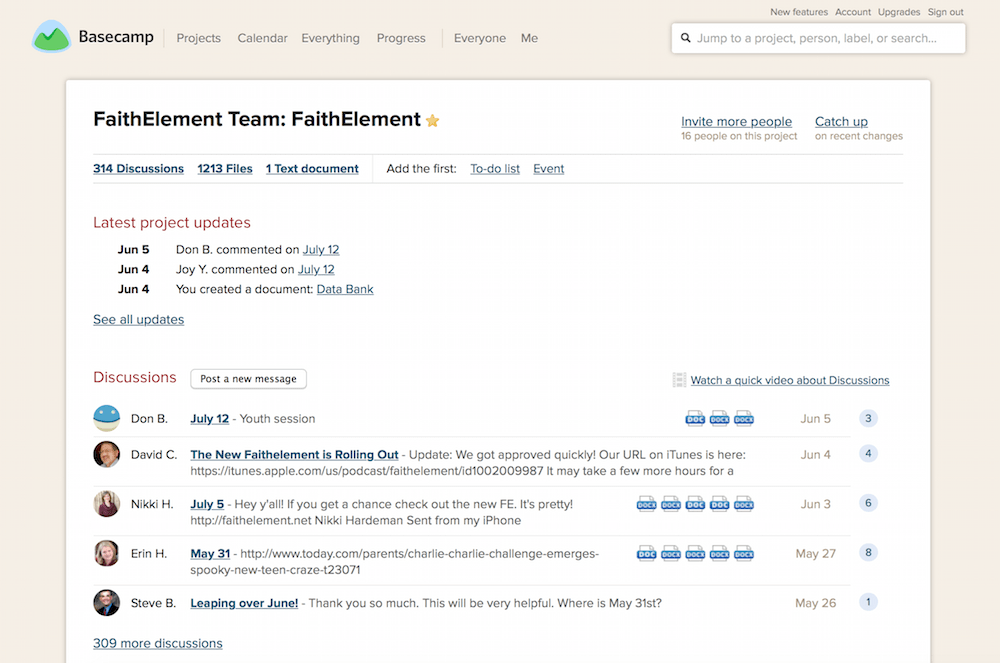Screen dimensions: 1000x663
Task: Click the Post a new message button
Action: point(248,379)
